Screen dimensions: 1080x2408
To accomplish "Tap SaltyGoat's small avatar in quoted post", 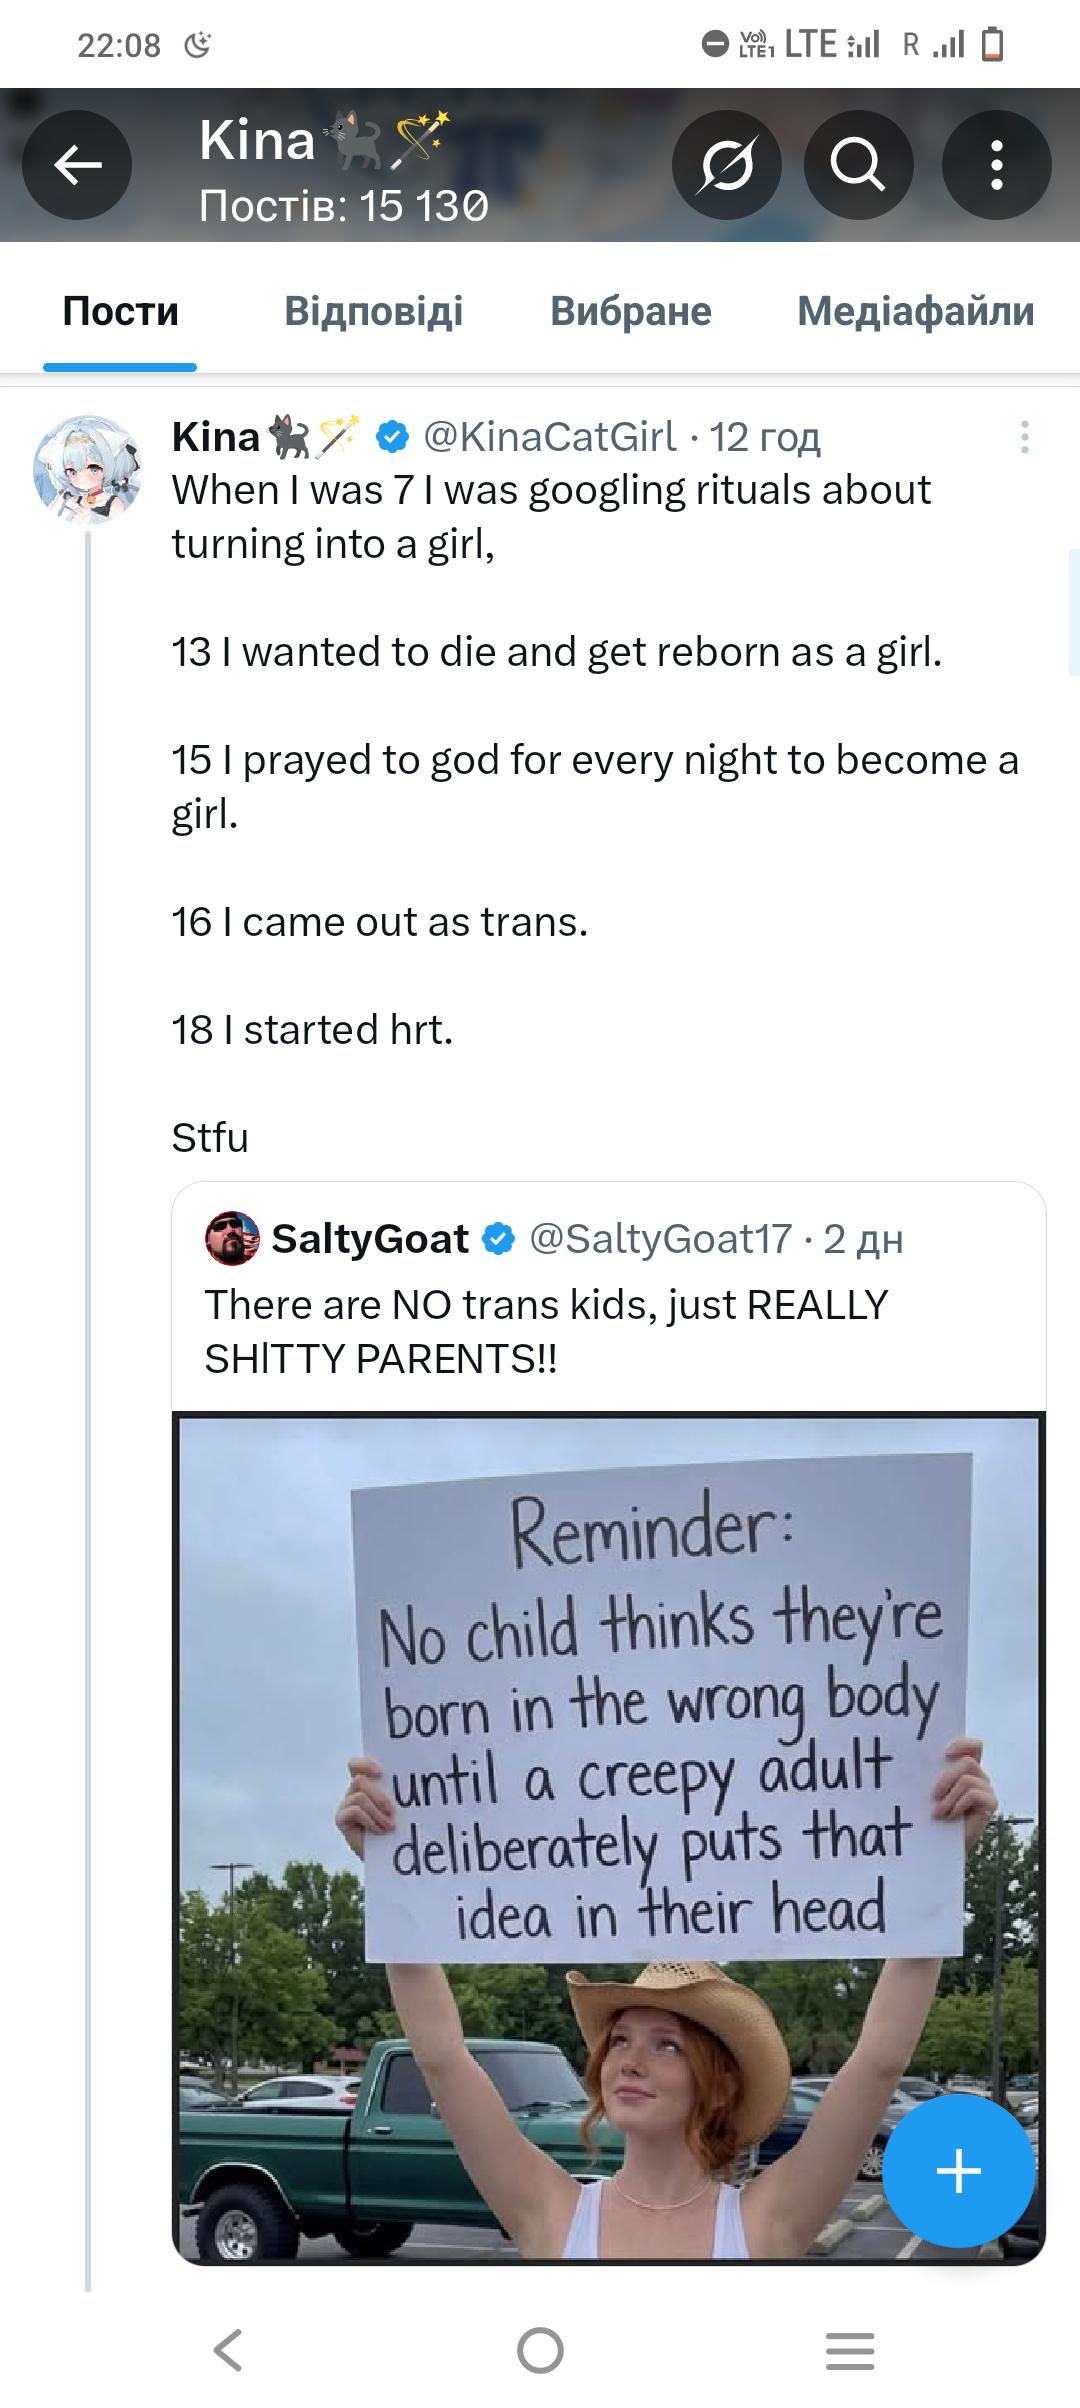I will click(x=232, y=1239).
